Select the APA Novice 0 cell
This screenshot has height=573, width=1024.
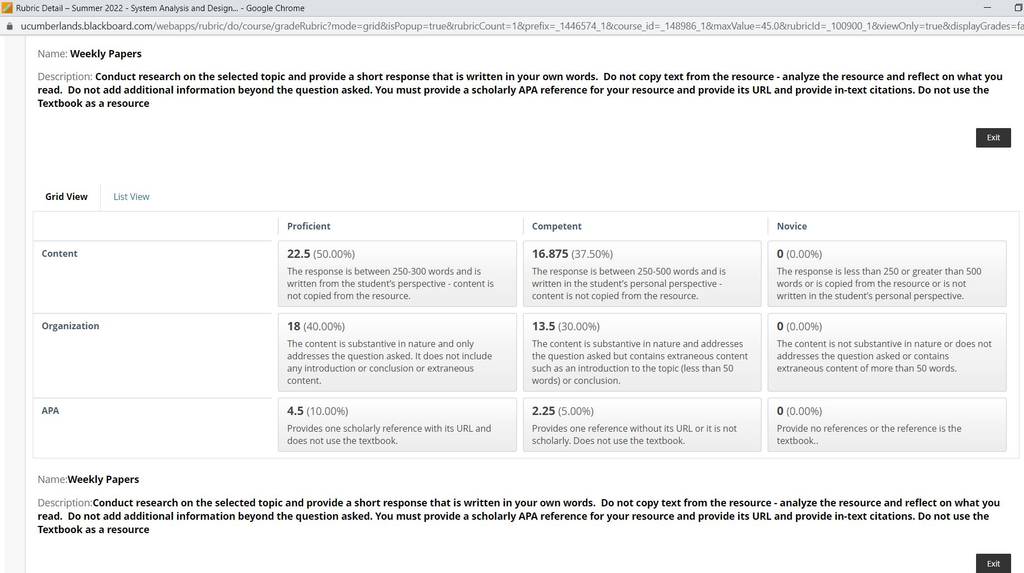point(887,425)
